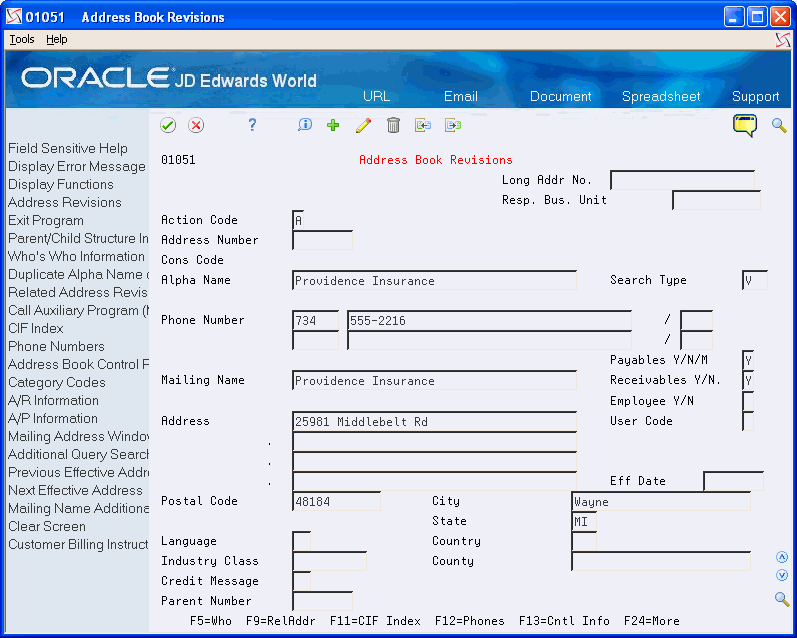Click the info bubble icon in toolbar
797x638 pixels.
304,125
